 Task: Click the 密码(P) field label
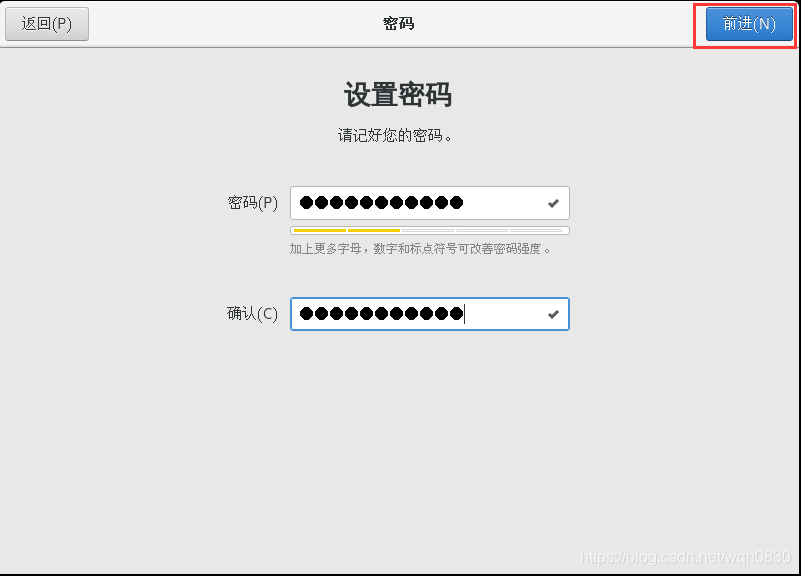pyautogui.click(x=252, y=203)
